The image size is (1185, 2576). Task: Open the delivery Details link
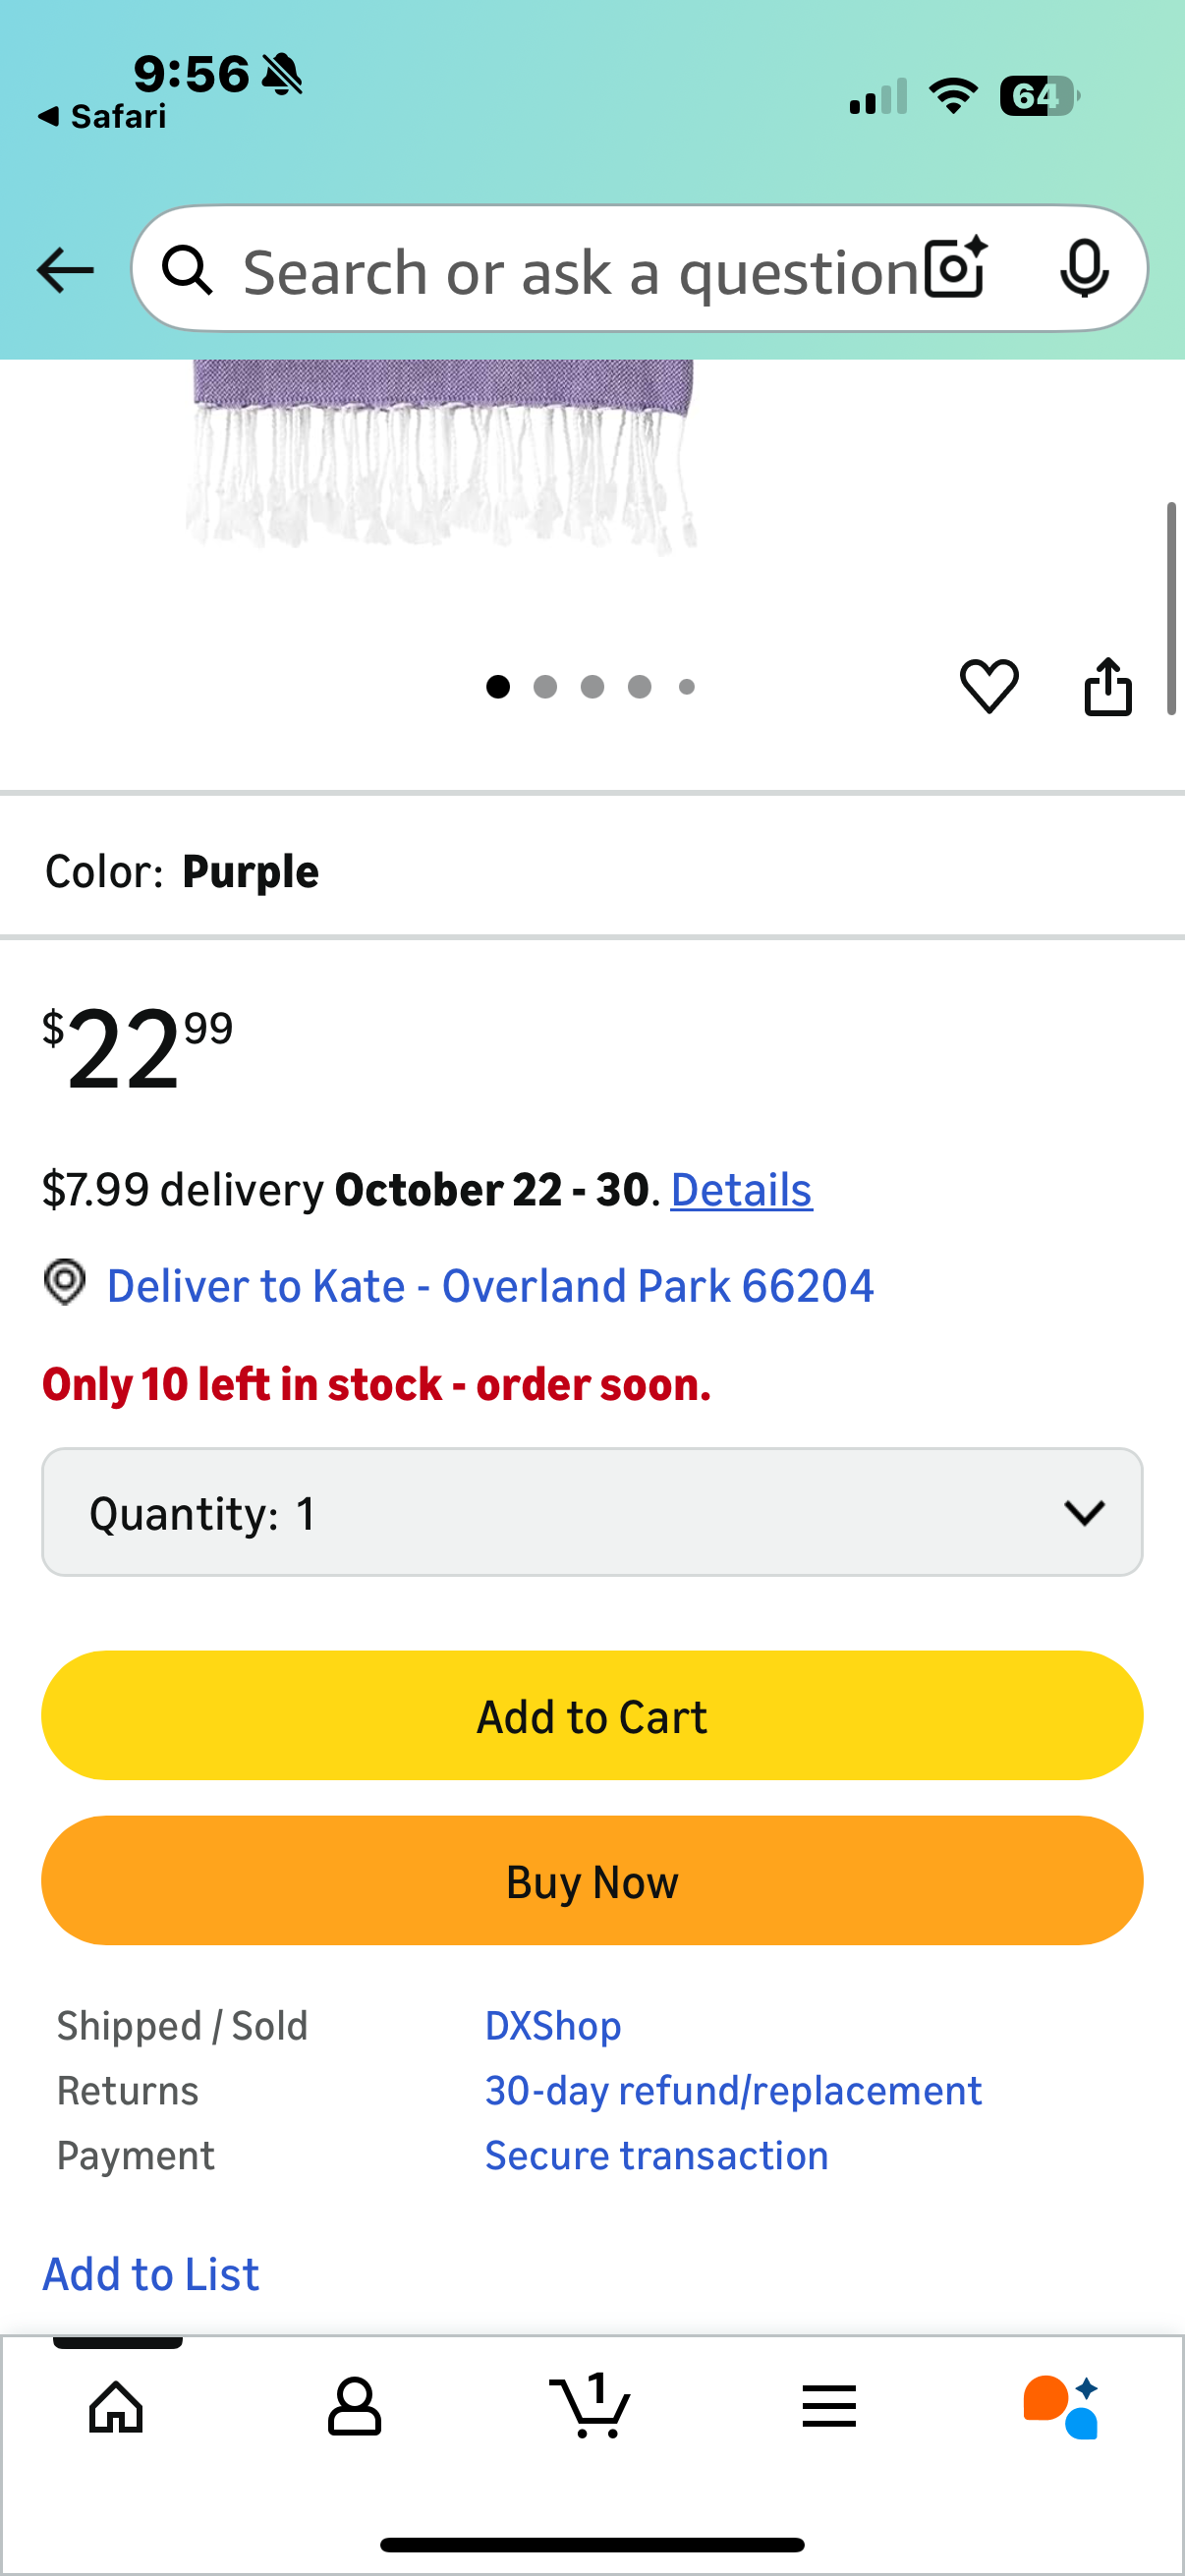point(741,1190)
